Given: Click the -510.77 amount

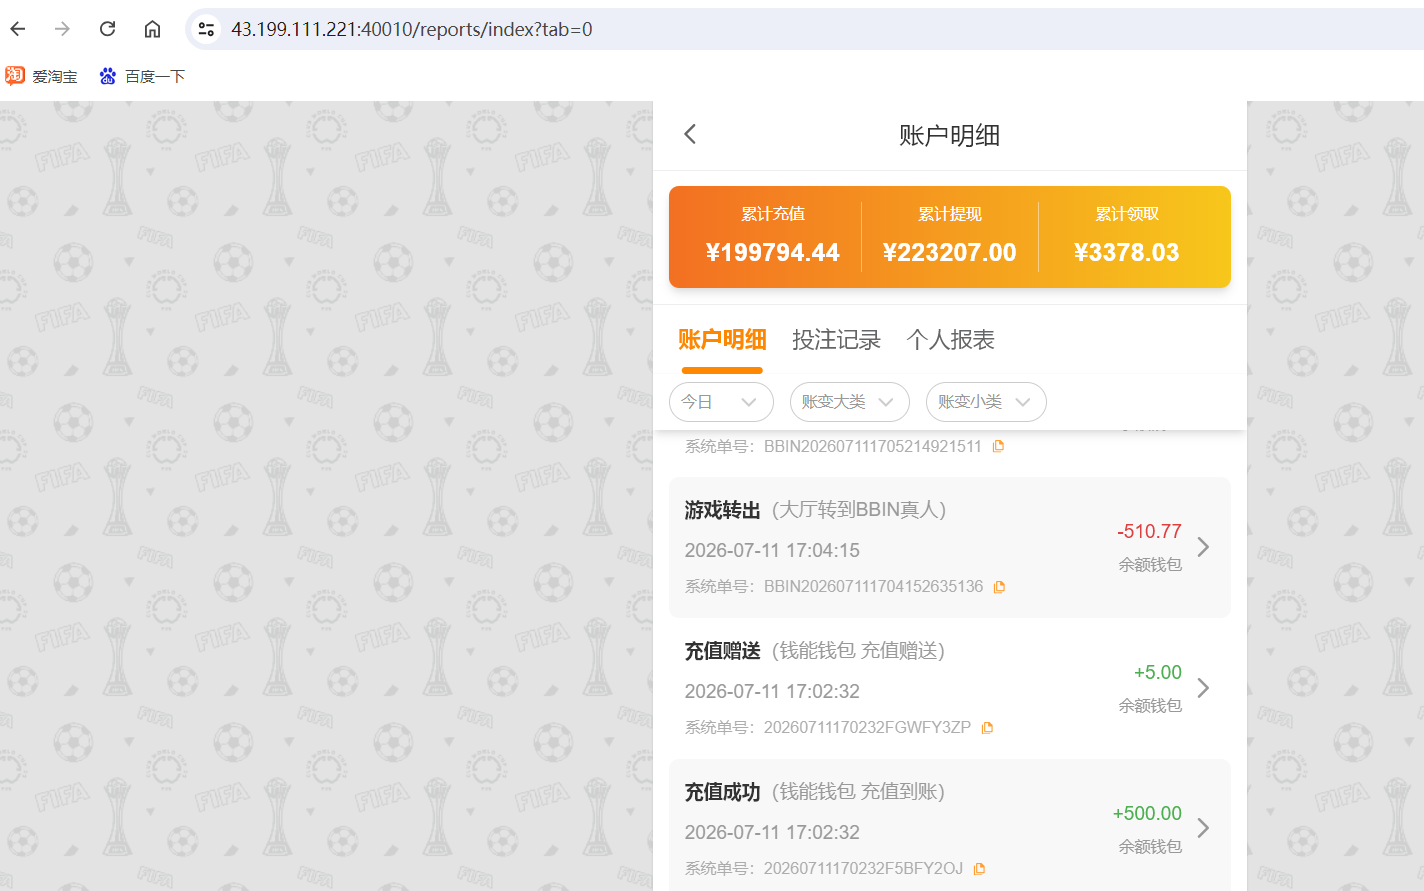Looking at the screenshot, I should click(x=1149, y=531).
